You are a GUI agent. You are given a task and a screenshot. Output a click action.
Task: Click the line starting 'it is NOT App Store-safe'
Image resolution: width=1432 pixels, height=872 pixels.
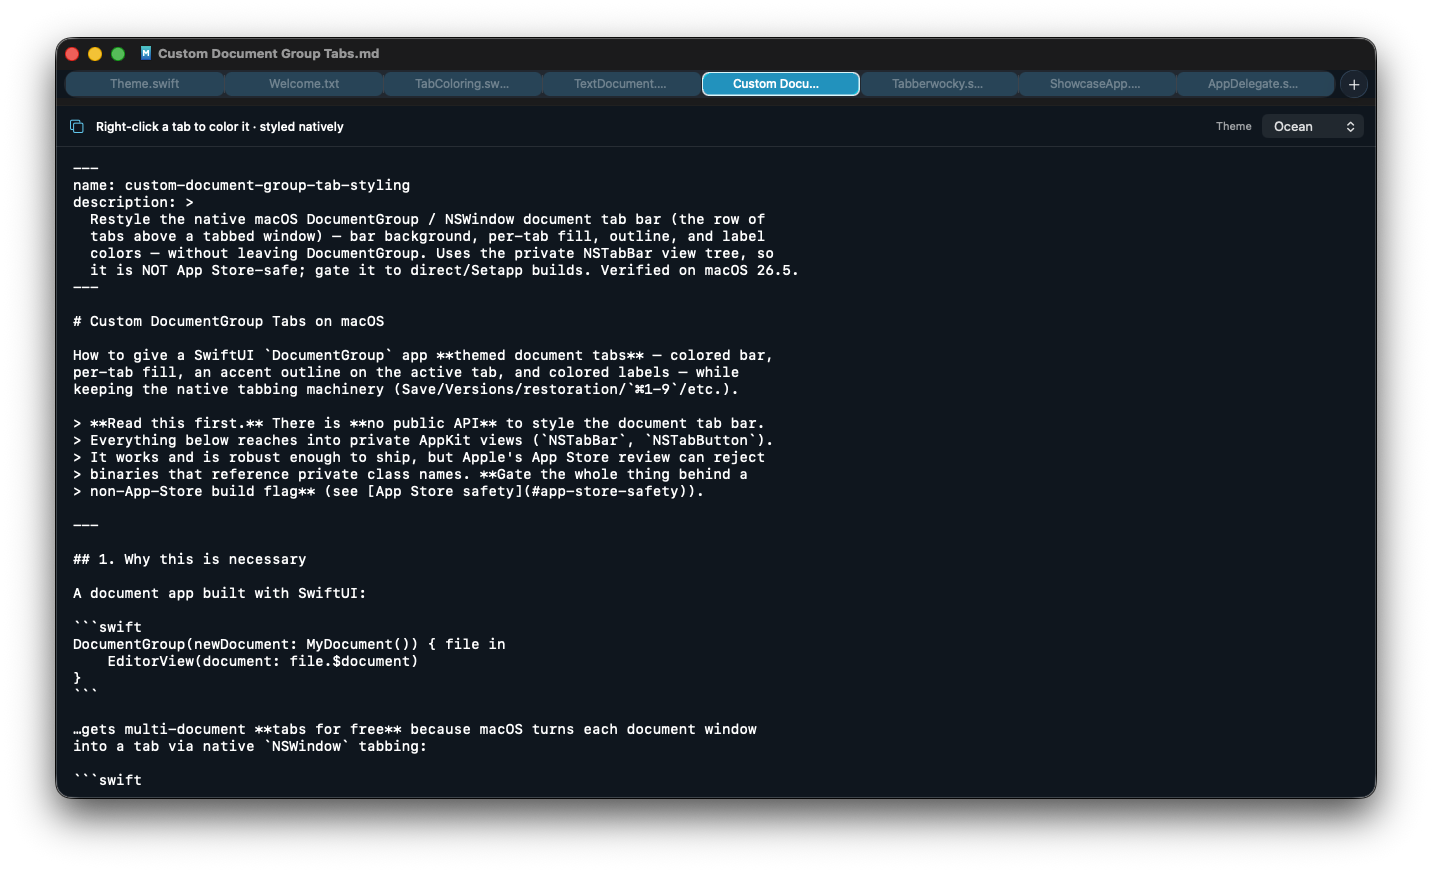444,270
